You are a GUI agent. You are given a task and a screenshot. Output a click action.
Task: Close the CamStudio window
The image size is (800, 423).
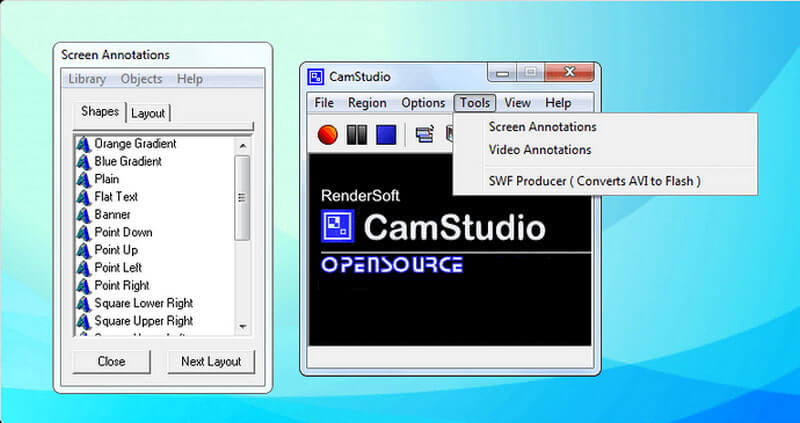click(570, 73)
